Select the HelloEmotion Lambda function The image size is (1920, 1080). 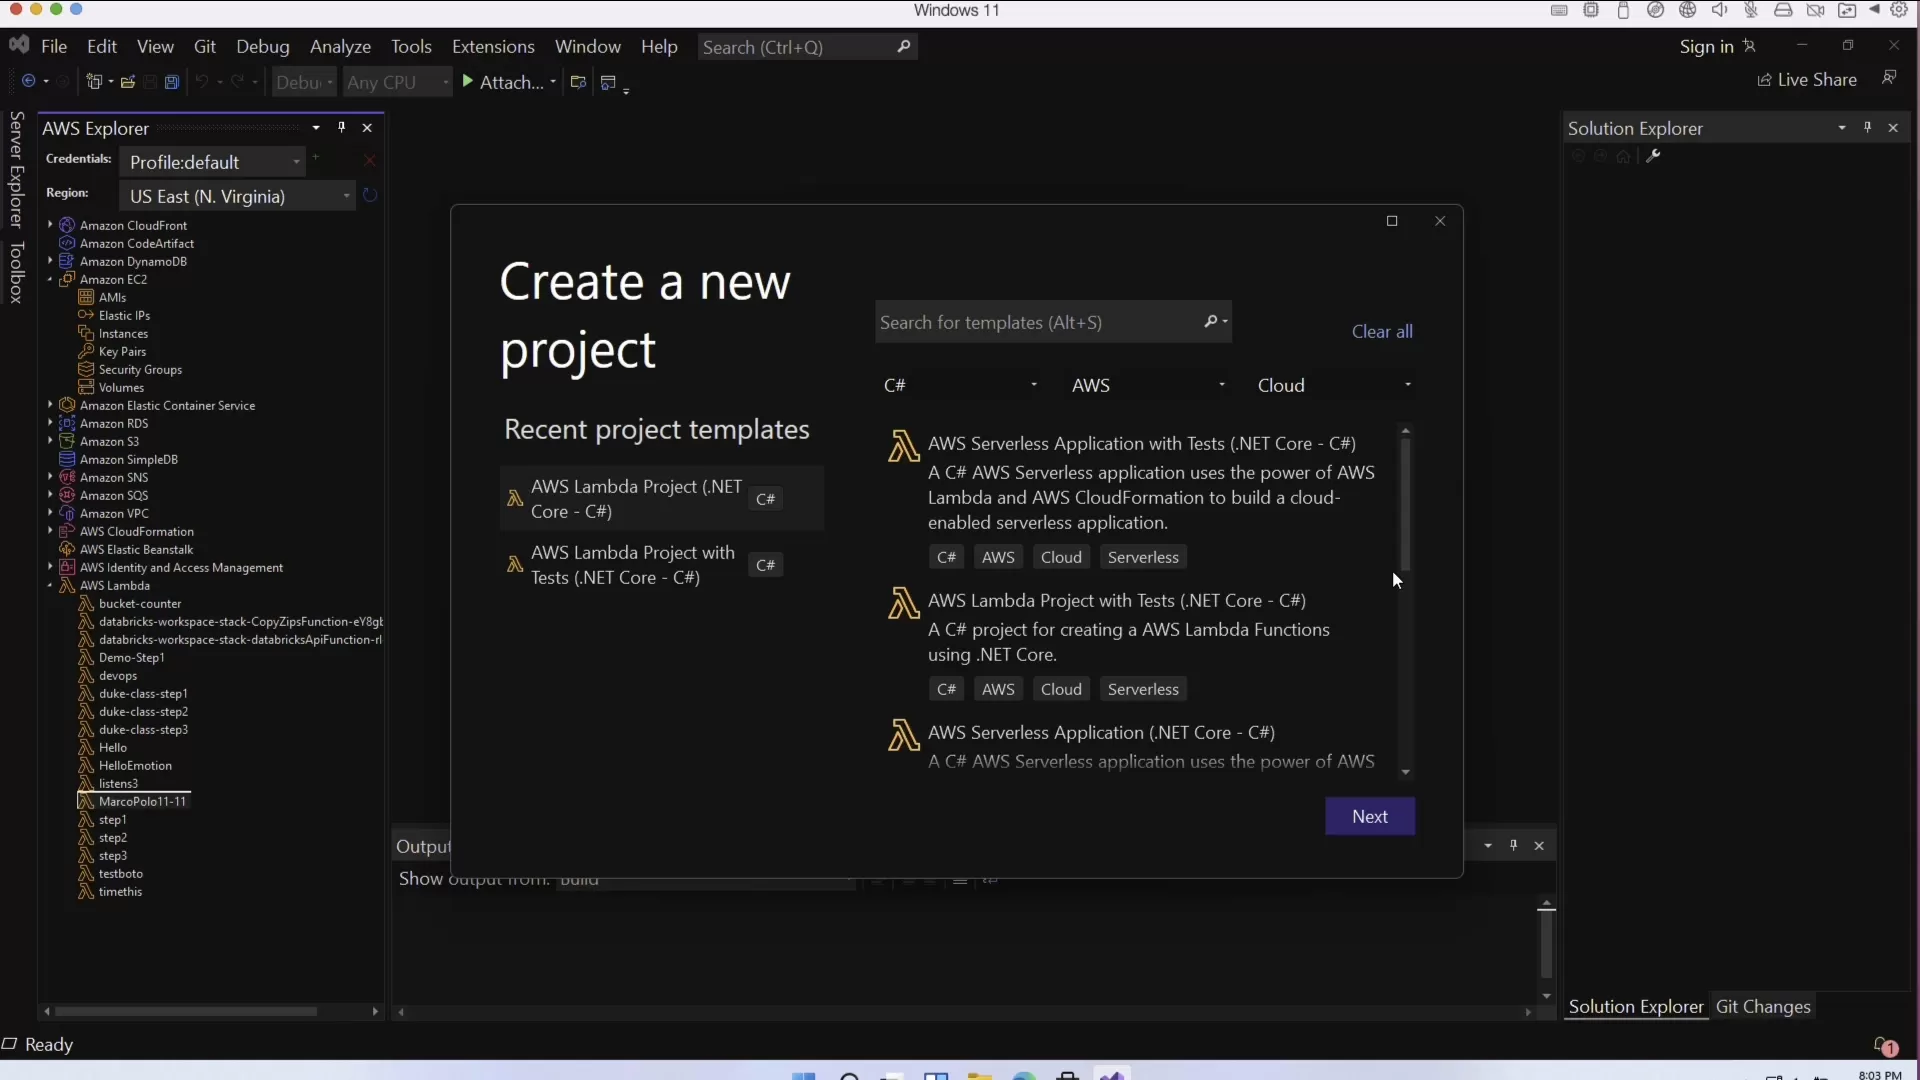[x=135, y=766]
